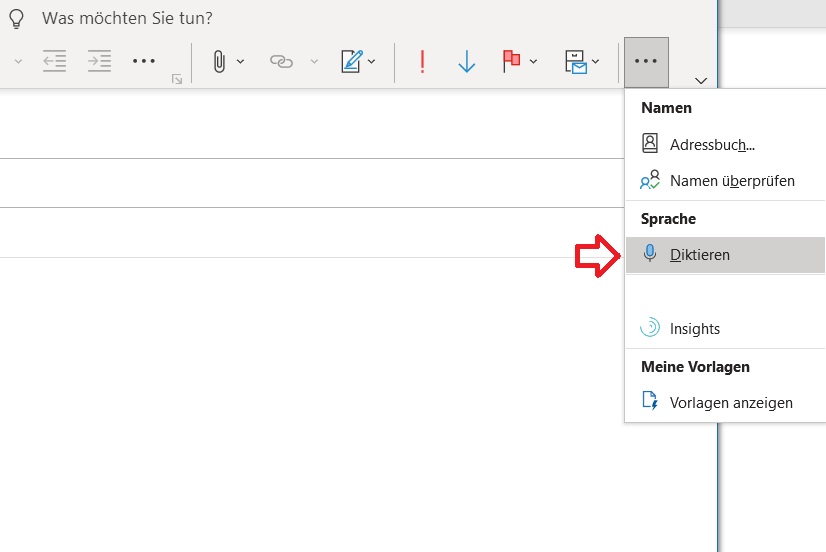Click the microphone icon next to Diktieren

coord(650,254)
